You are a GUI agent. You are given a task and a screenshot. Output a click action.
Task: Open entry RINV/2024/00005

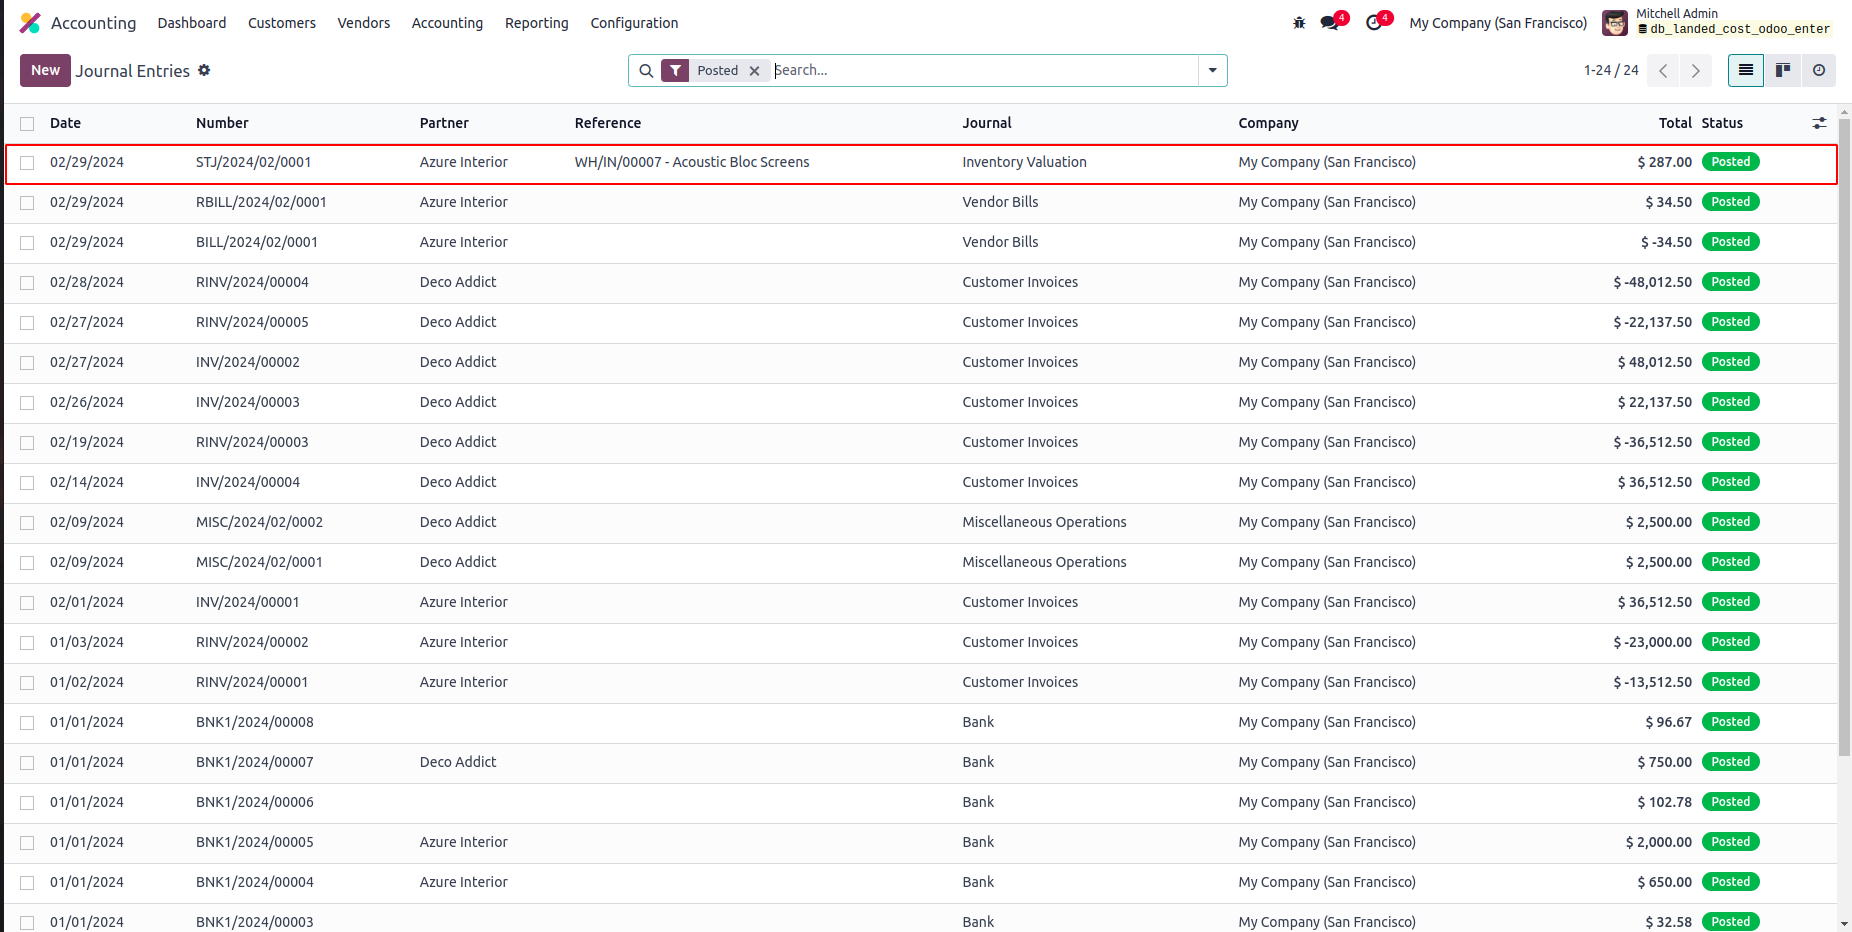(252, 322)
